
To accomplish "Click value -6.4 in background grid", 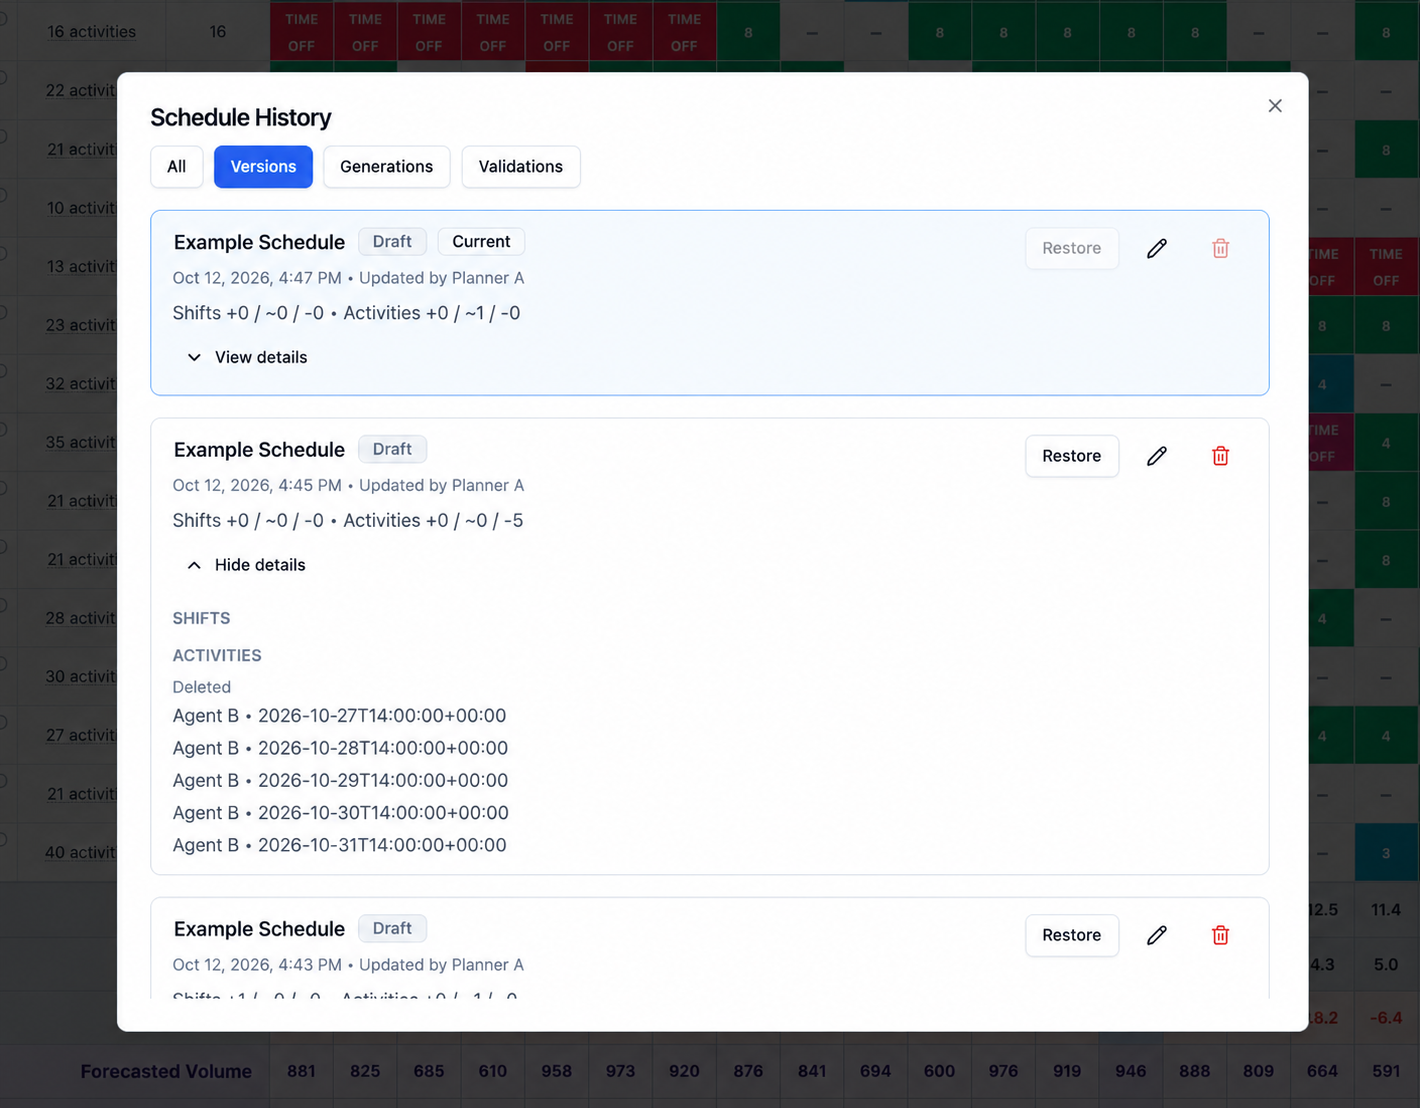I will point(1386,1018).
